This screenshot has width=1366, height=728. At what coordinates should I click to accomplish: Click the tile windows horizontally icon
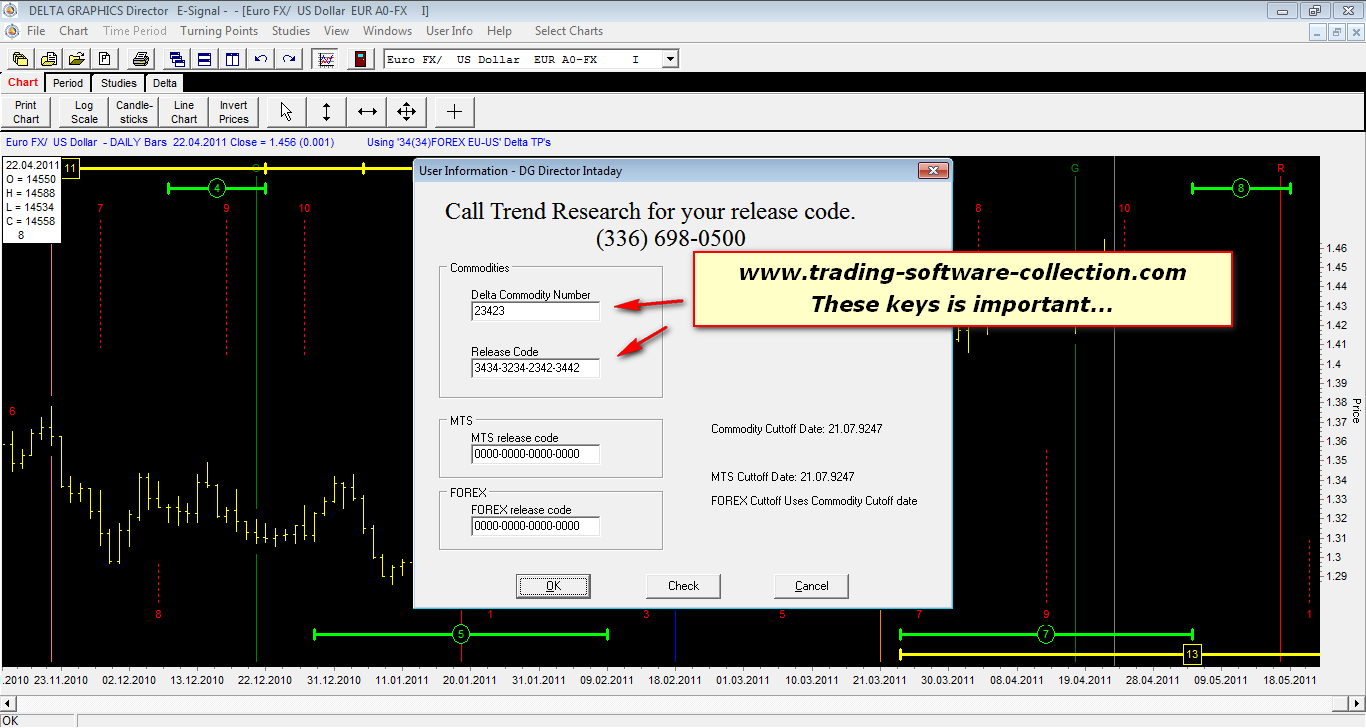point(204,59)
